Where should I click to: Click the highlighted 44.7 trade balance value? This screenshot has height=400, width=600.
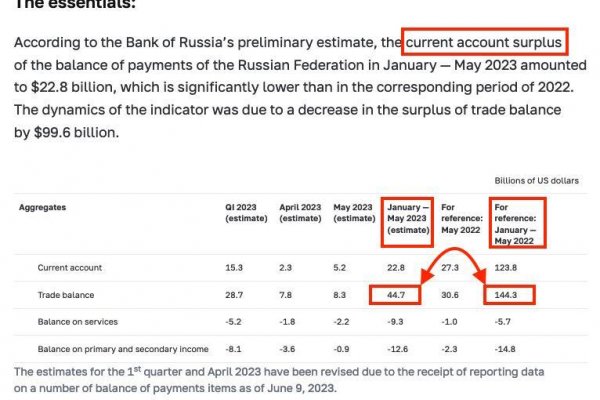pyautogui.click(x=396, y=295)
